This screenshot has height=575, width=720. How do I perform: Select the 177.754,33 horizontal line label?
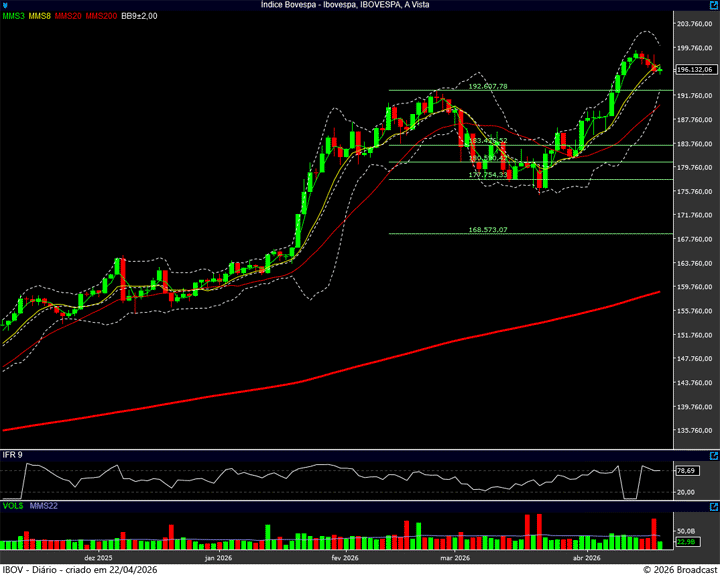(x=488, y=175)
